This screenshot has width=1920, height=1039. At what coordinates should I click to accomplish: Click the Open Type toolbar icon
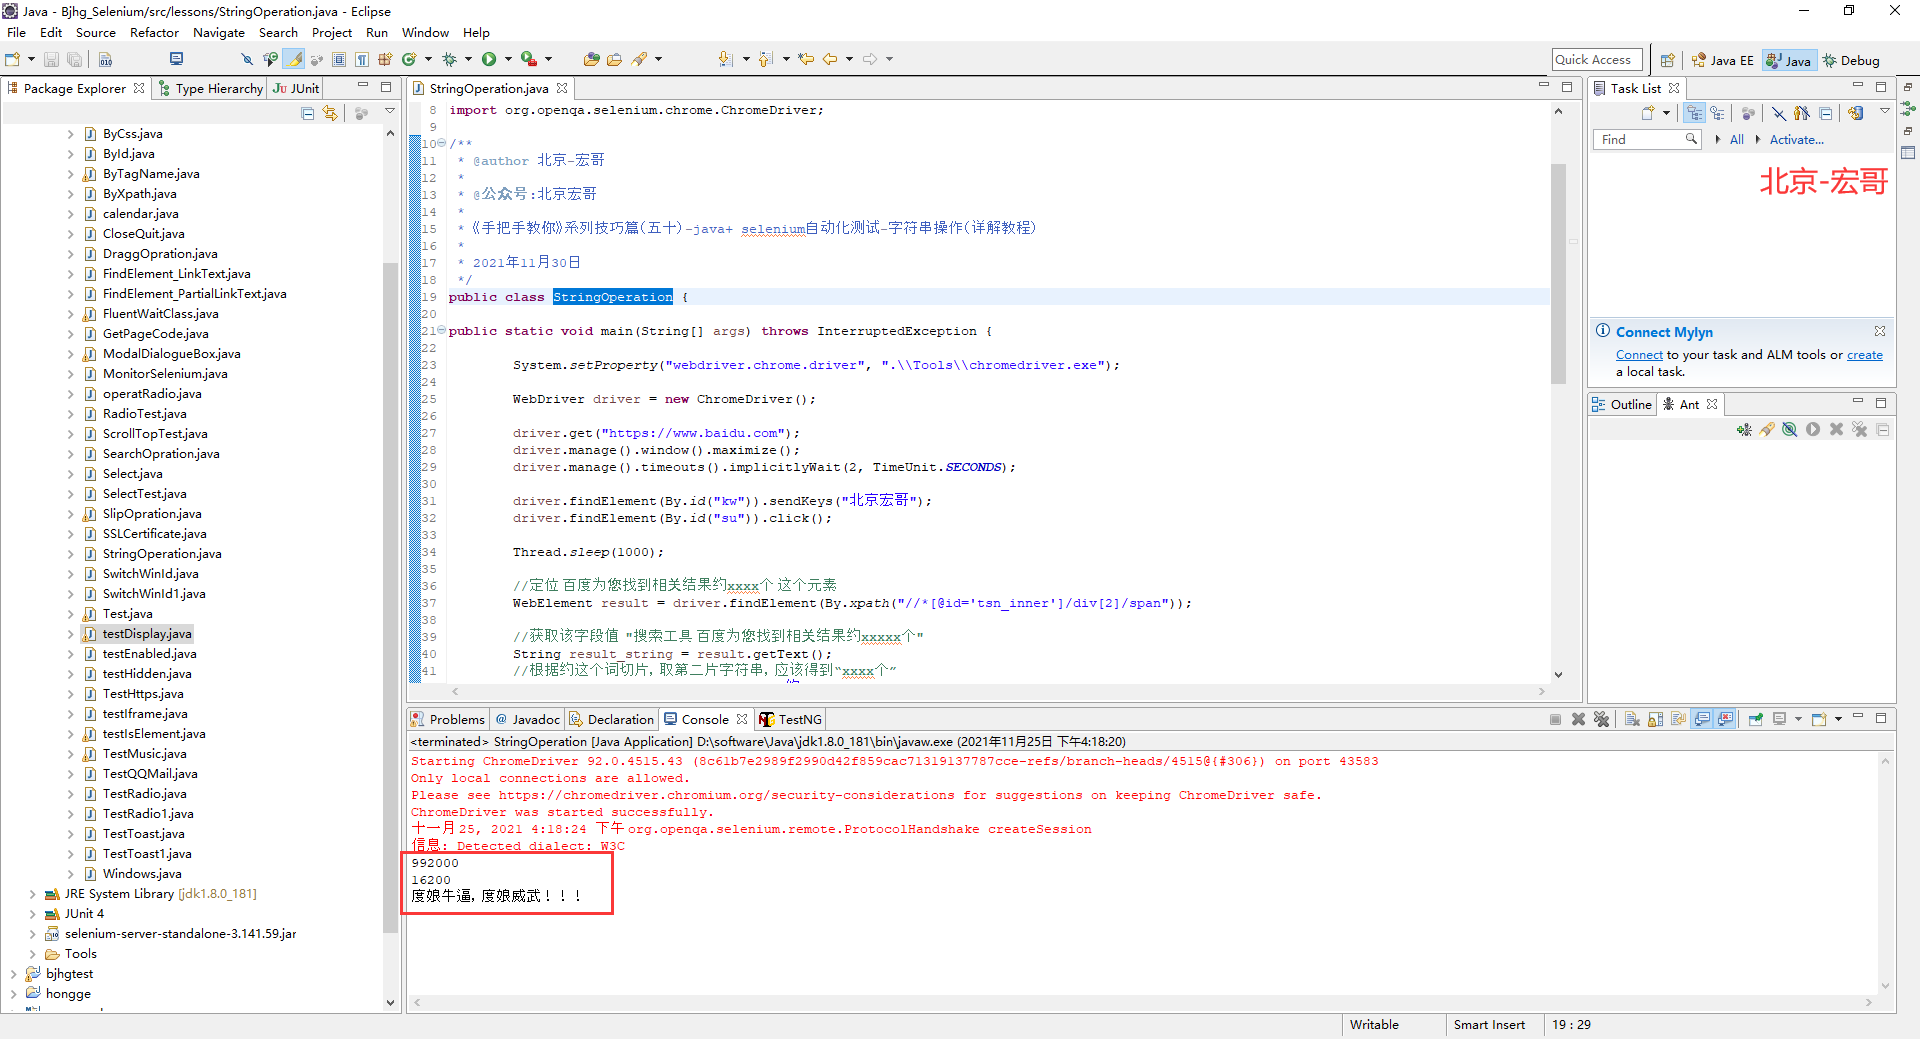592,59
